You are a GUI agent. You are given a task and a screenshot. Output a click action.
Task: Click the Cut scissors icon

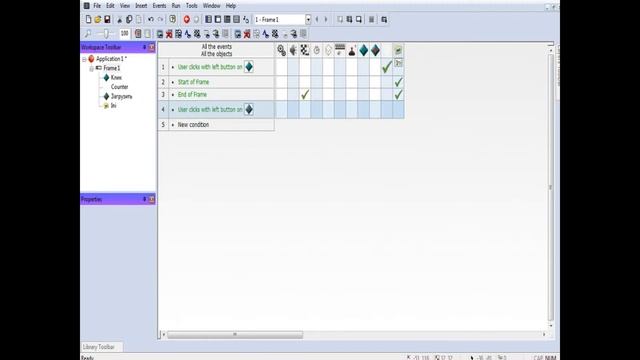[x=120, y=19]
